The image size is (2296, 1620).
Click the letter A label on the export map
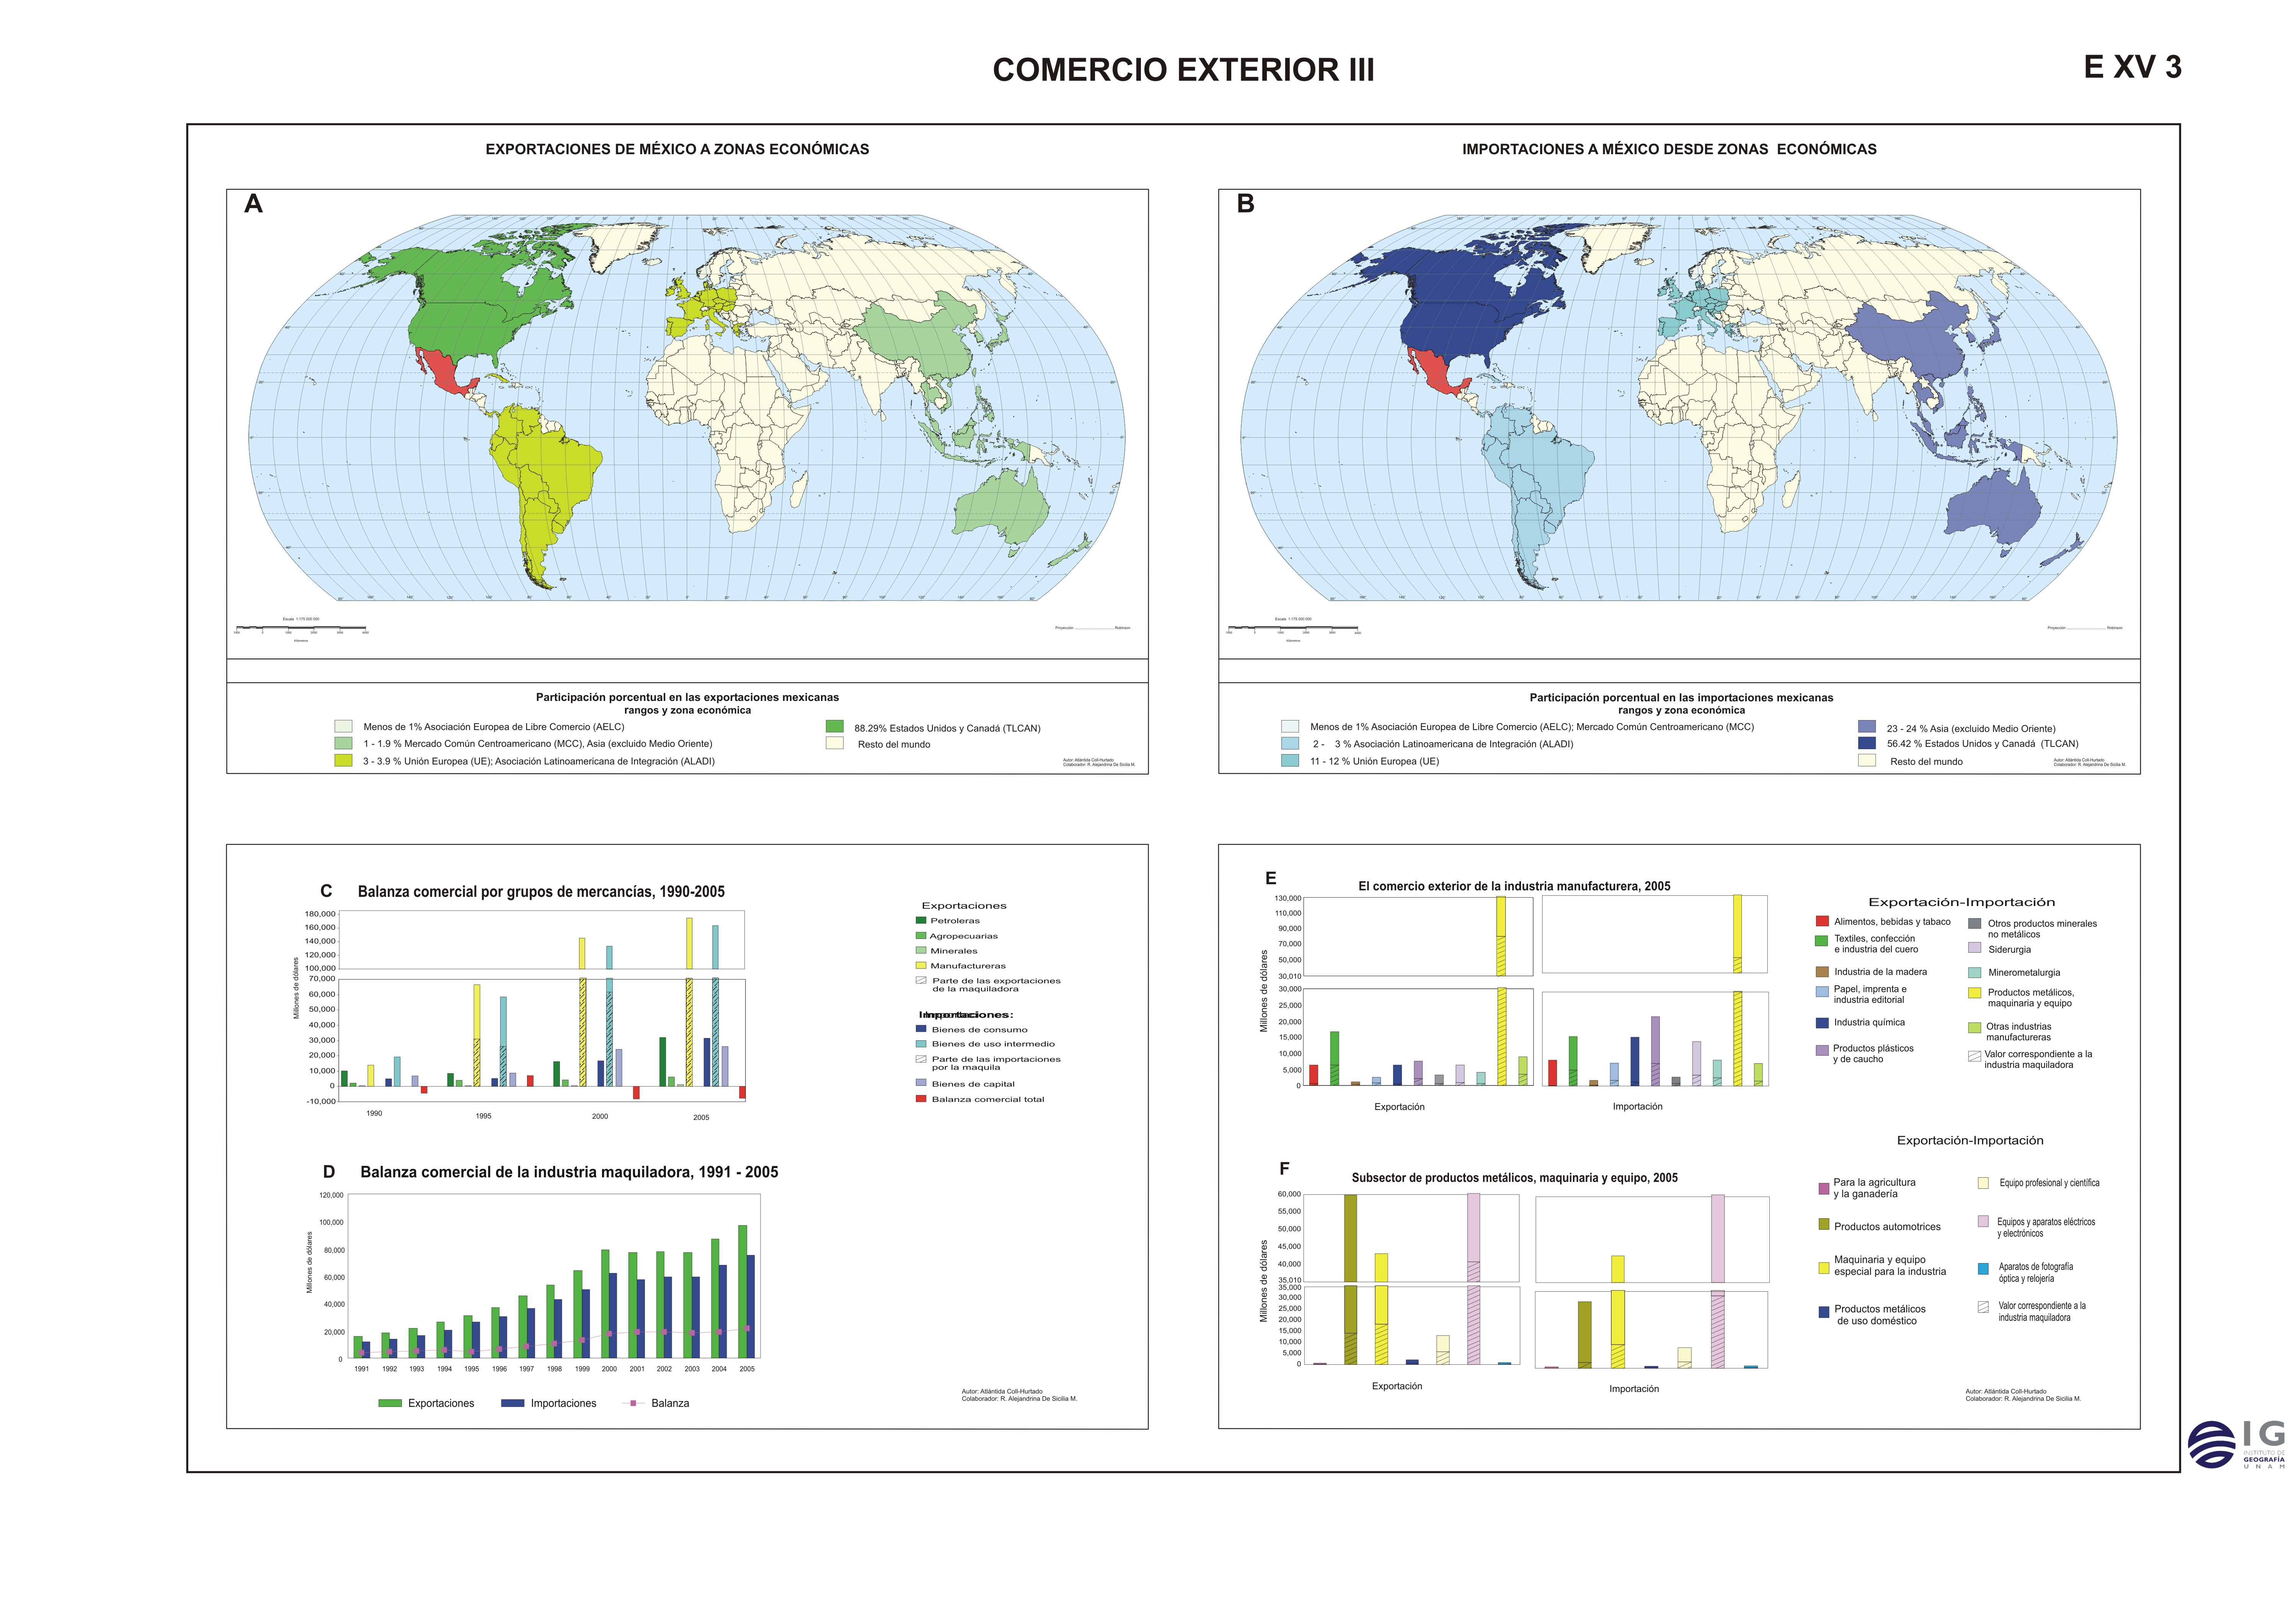tap(254, 204)
